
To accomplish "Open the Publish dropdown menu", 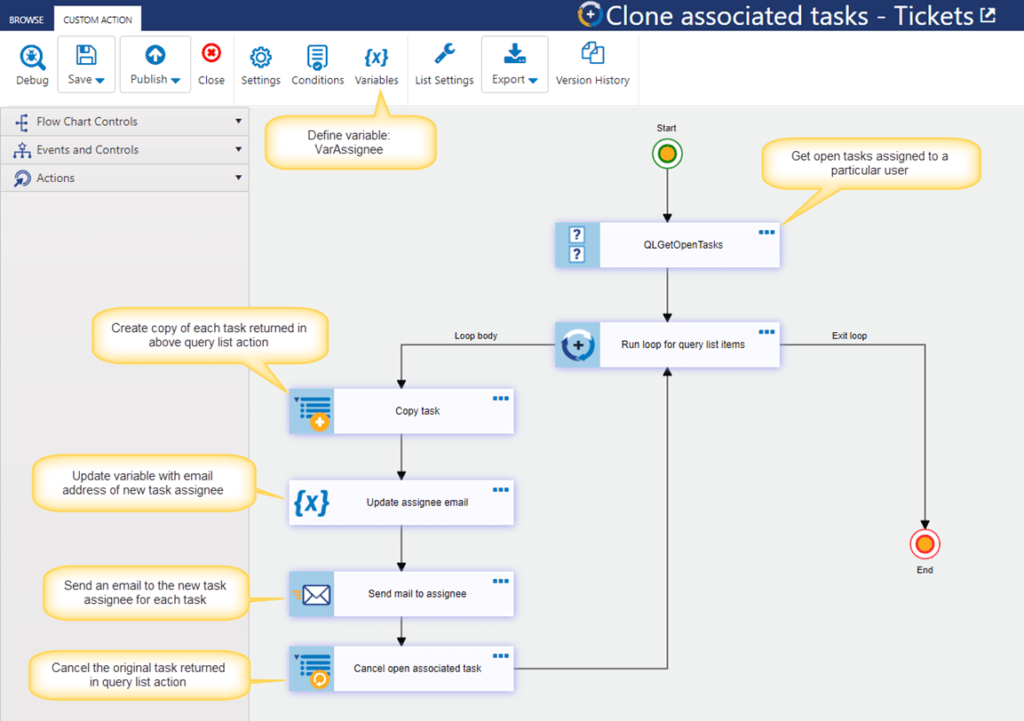I will [x=155, y=65].
